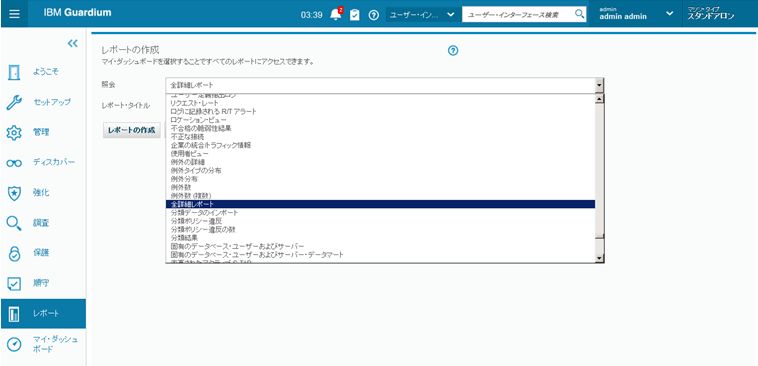Select 不合格の脆弱性結果 option
Screen dimensions: 758x366
tap(380, 128)
